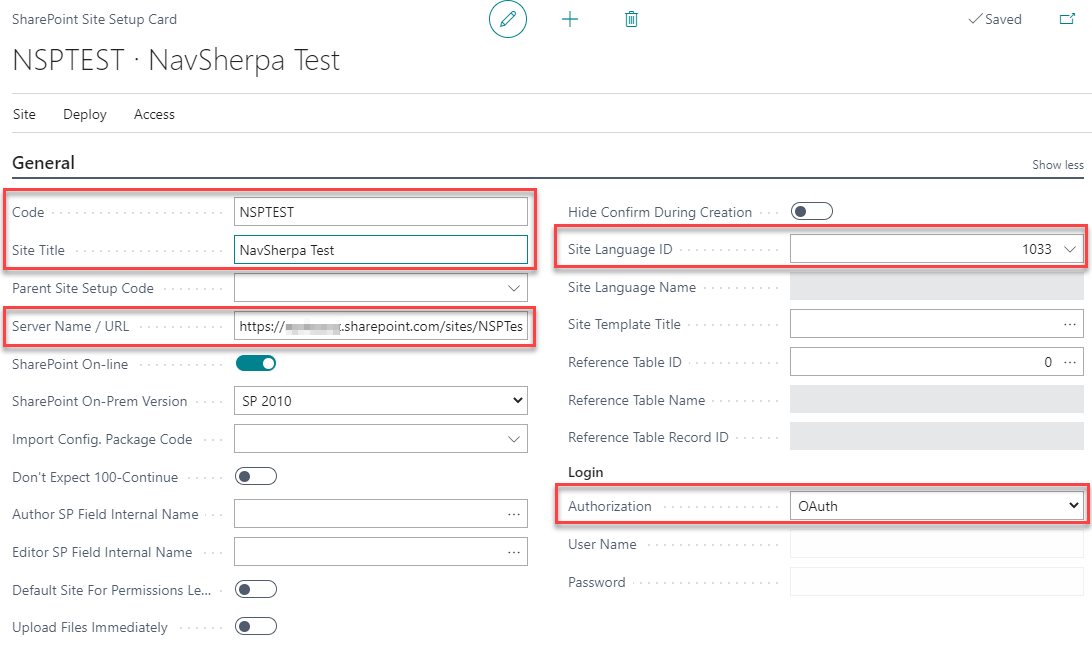1092x651 pixels.
Task: Collapse the General section header
Action: [43, 163]
